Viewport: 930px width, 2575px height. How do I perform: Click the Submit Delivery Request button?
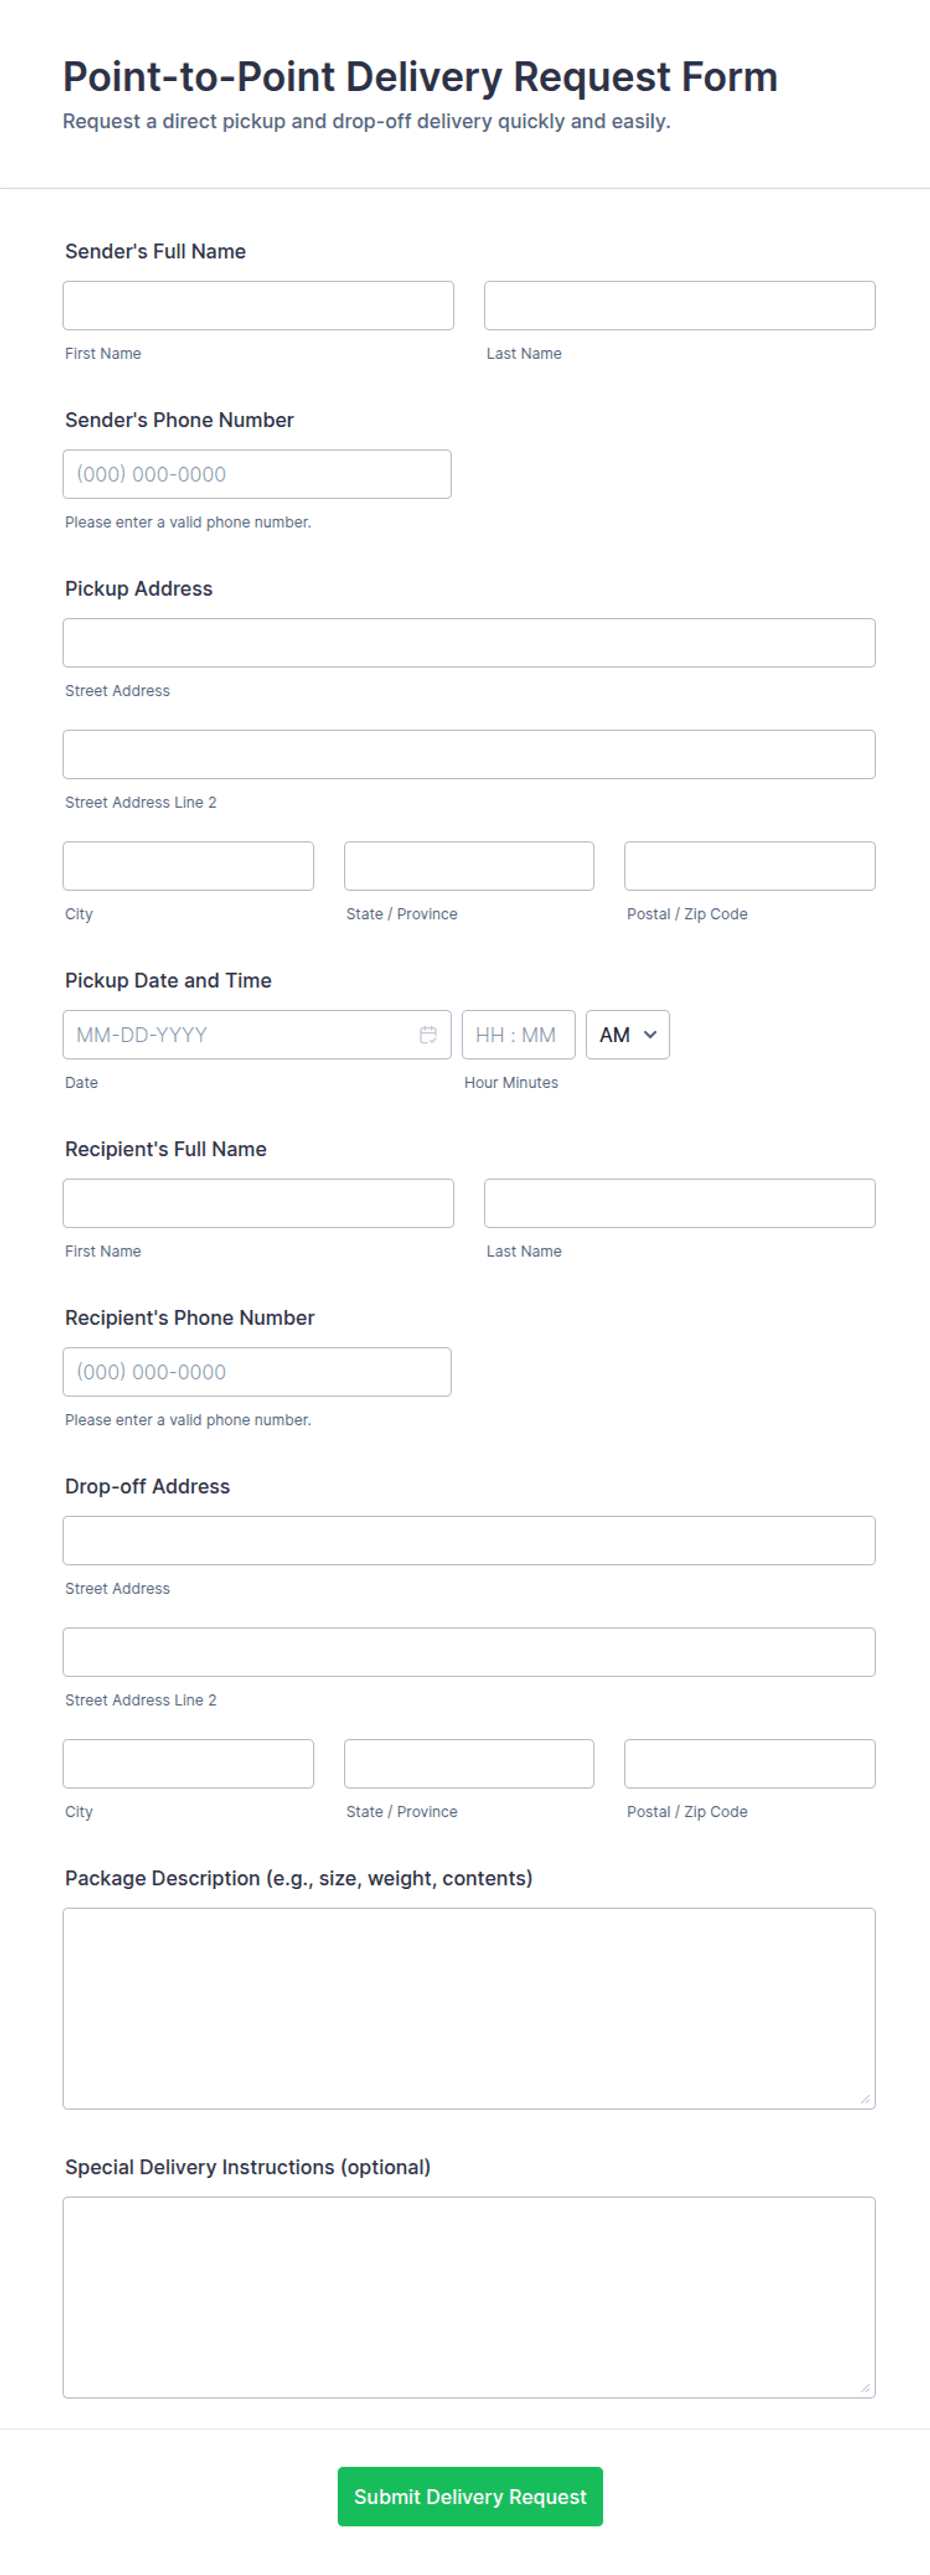(x=470, y=2496)
